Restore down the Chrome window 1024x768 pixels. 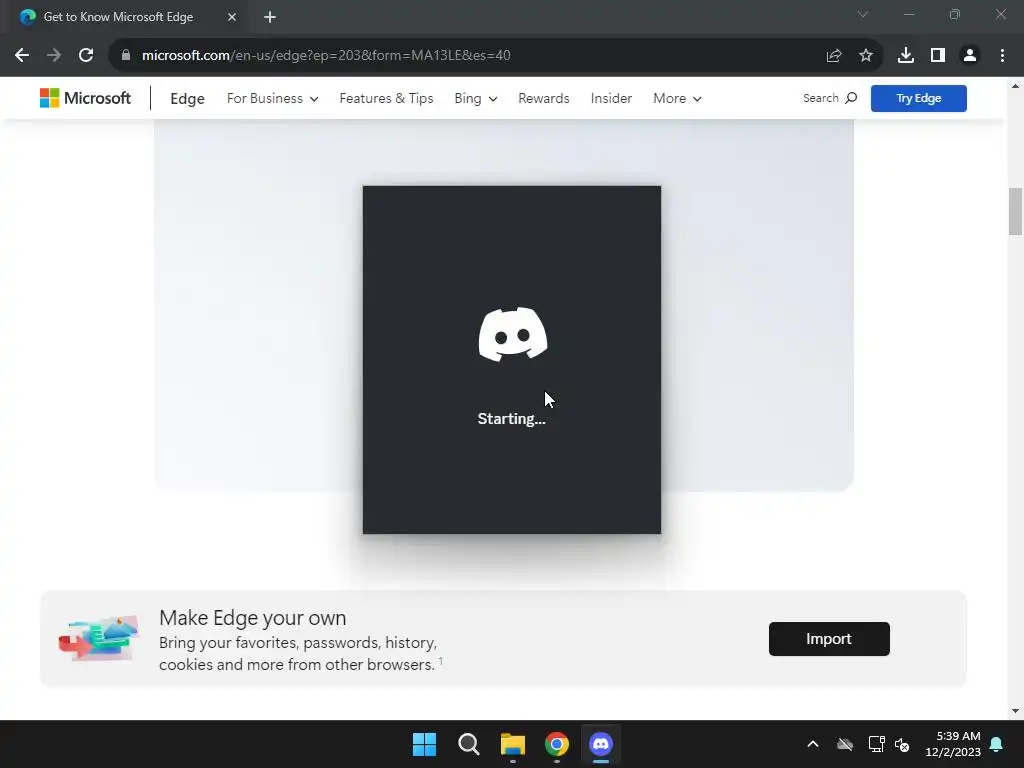pos(955,14)
